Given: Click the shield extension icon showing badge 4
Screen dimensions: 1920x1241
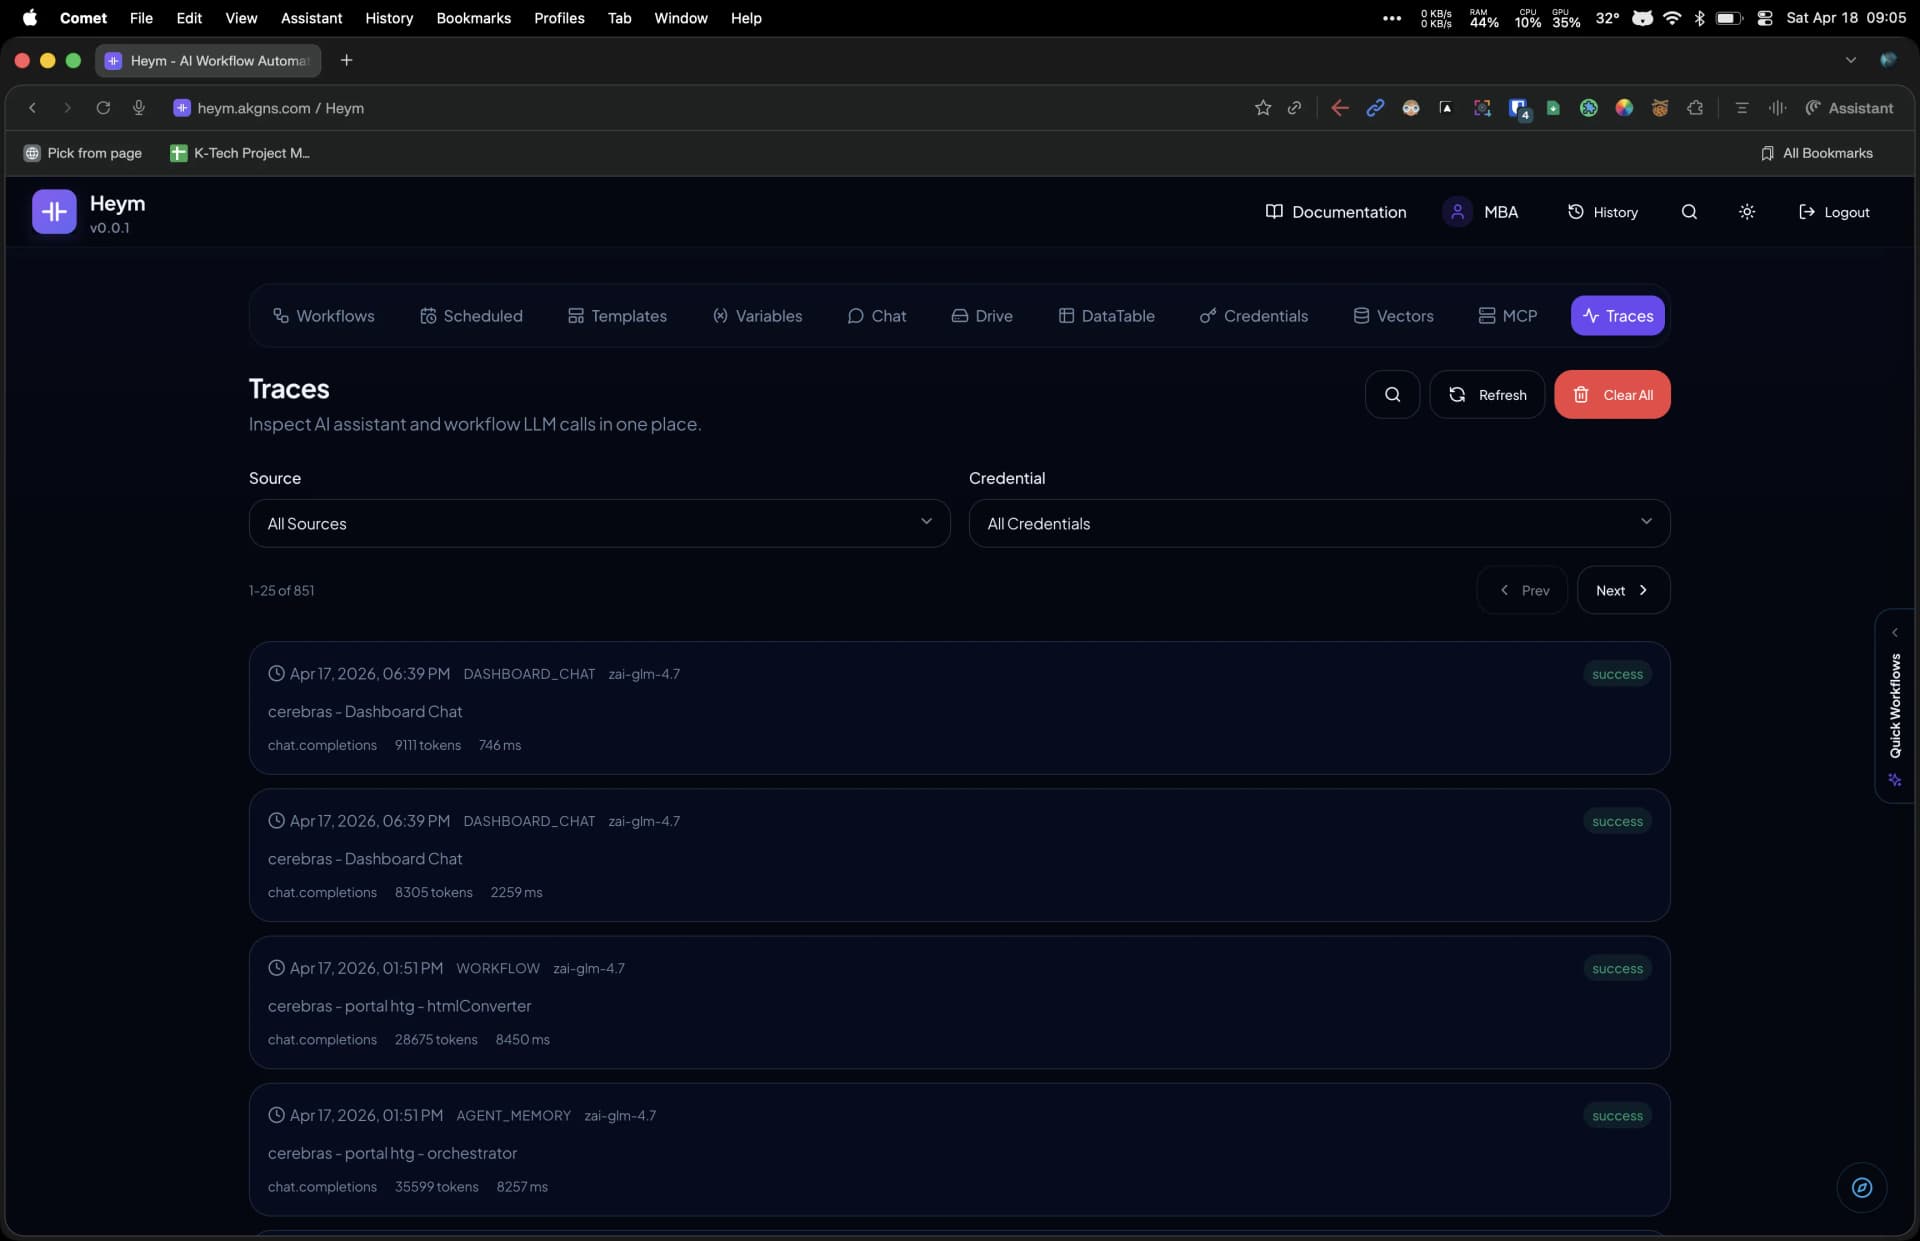Looking at the screenshot, I should click(x=1517, y=108).
